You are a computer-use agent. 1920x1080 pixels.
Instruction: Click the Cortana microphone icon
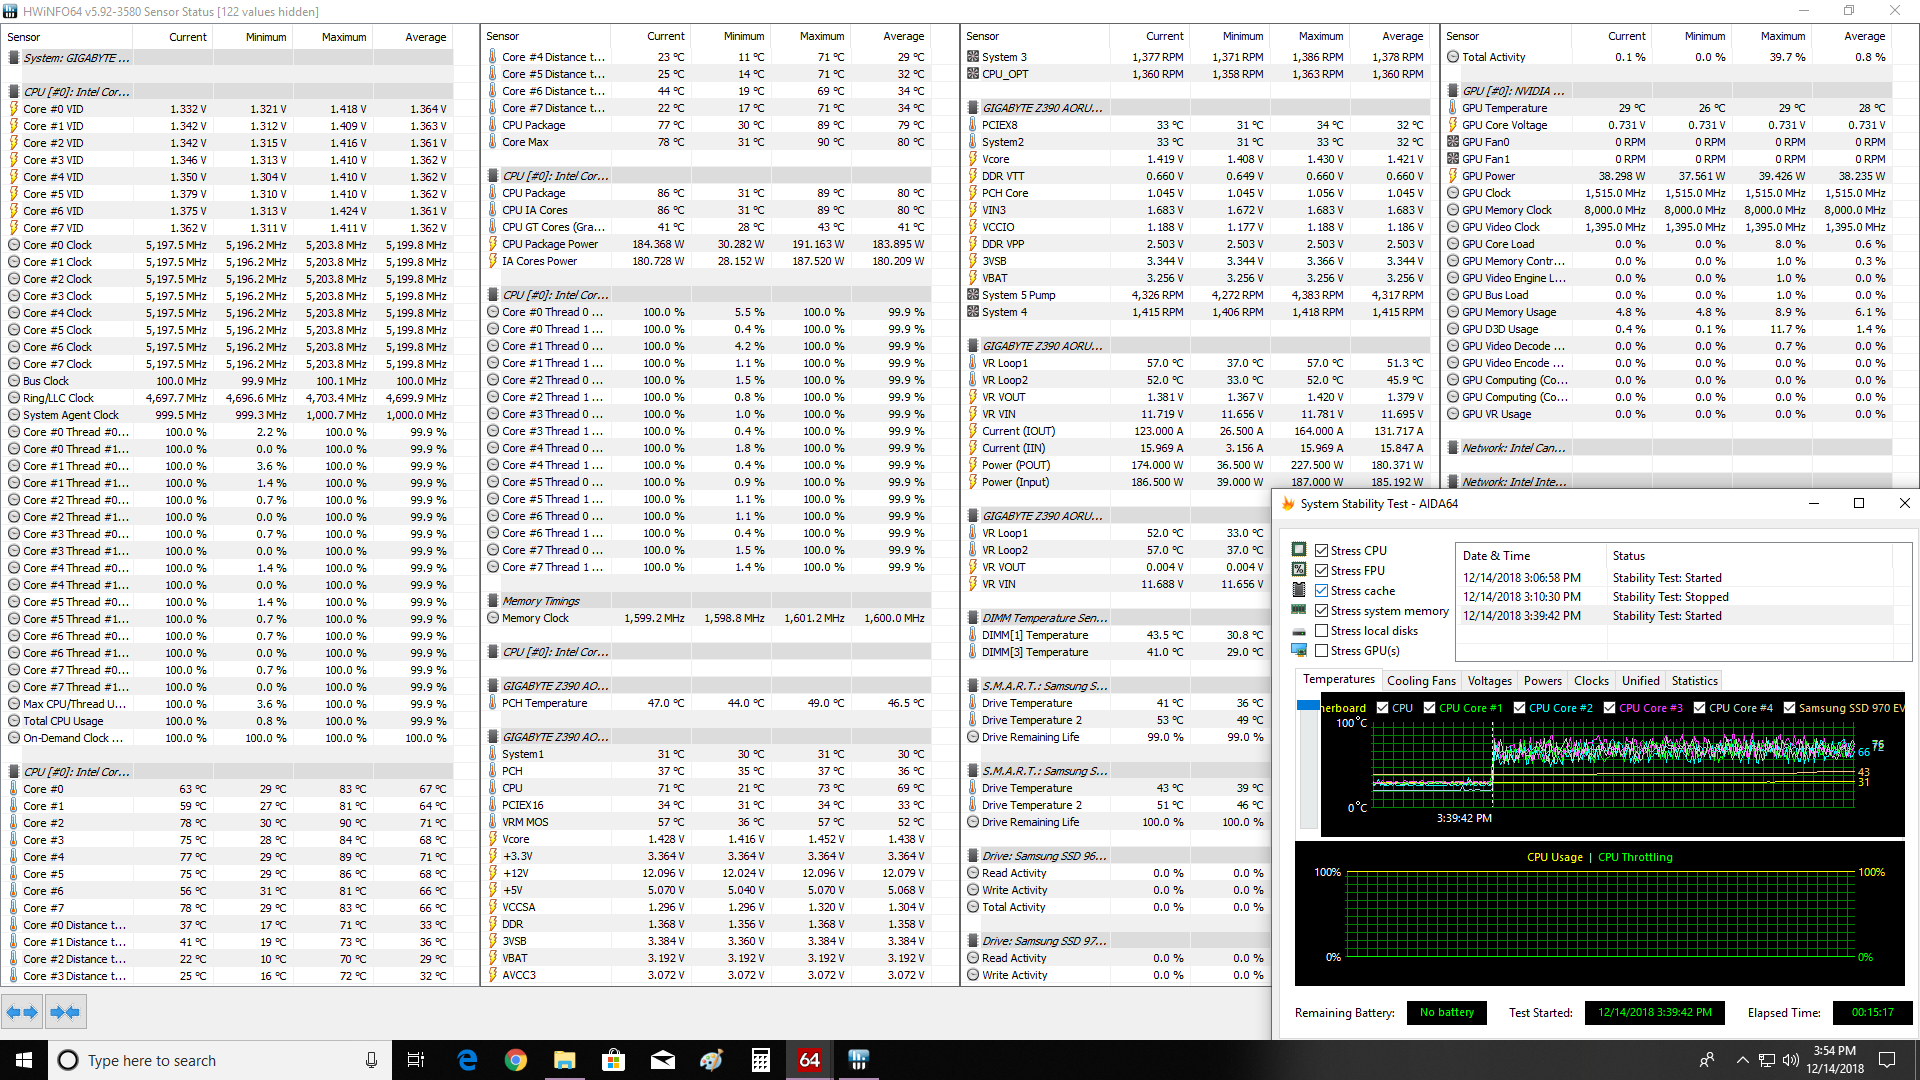click(x=371, y=1060)
